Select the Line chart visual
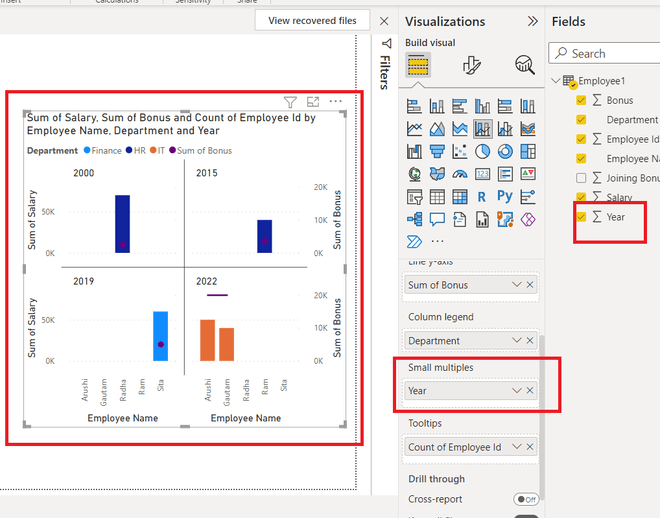This screenshot has width=660, height=518. [x=414, y=129]
